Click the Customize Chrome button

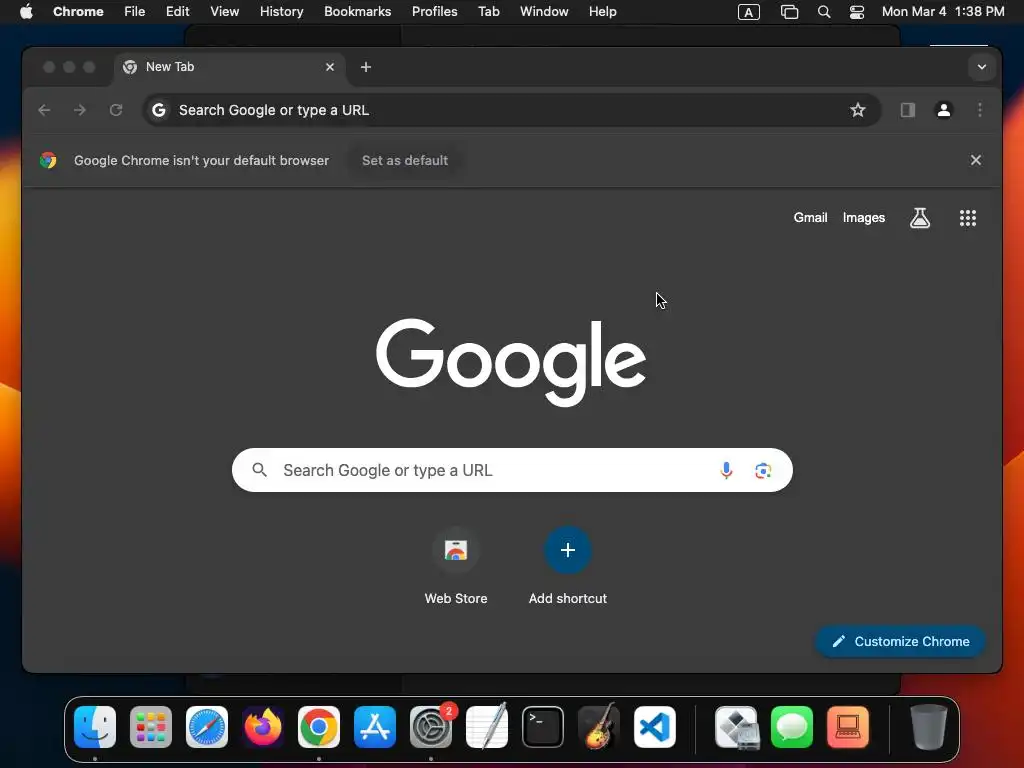901,641
